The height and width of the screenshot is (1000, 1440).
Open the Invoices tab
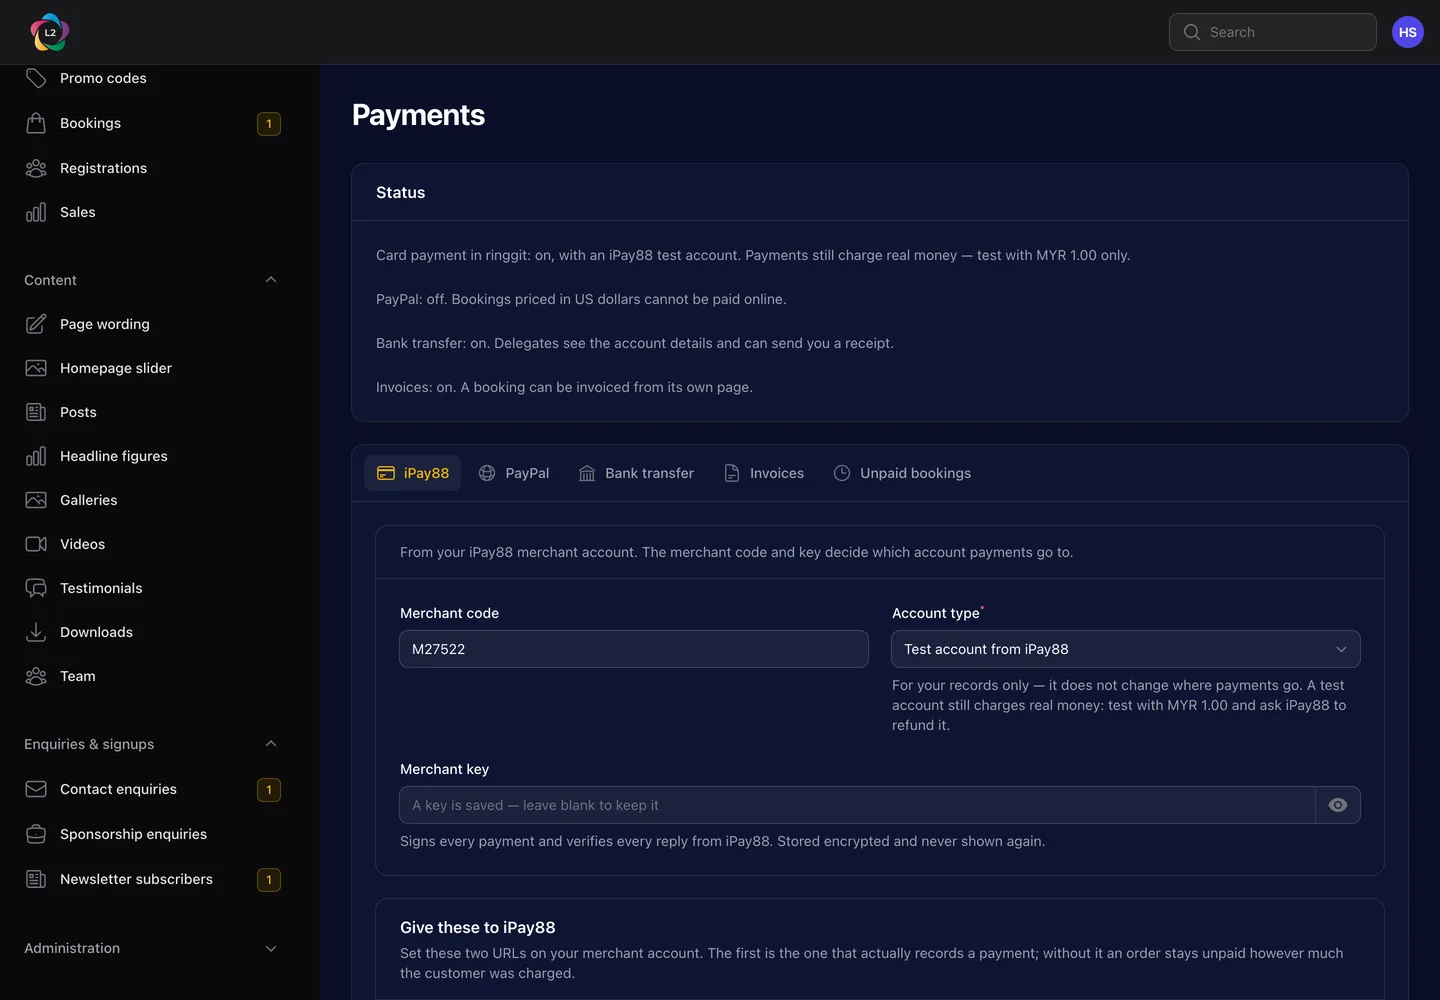(x=764, y=473)
